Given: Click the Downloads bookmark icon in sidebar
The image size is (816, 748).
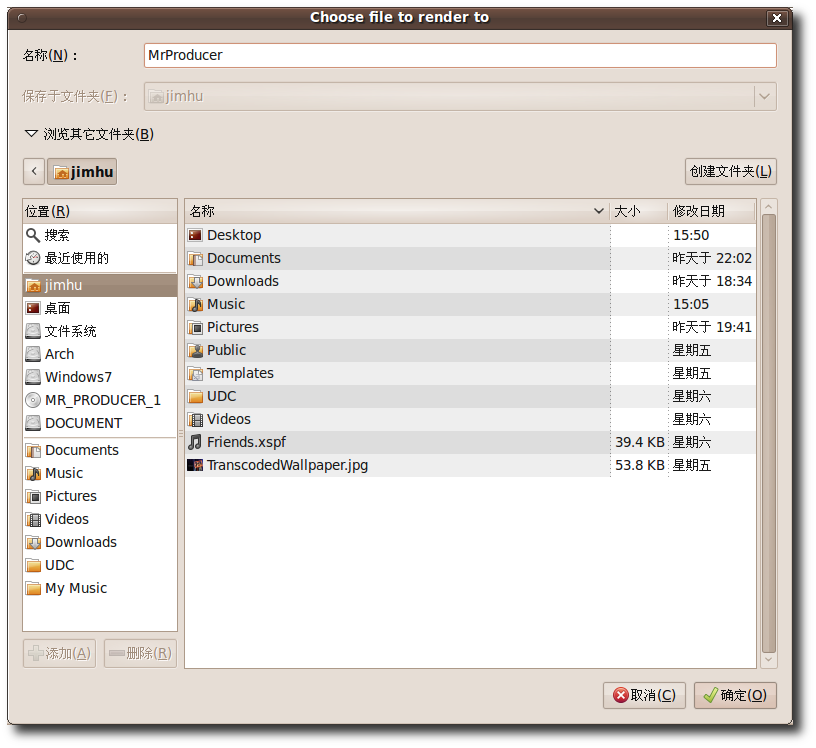Looking at the screenshot, I should [x=33, y=542].
